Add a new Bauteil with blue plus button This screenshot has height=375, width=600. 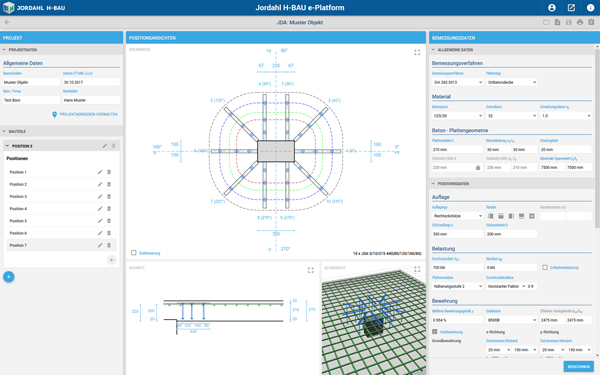tap(9, 277)
